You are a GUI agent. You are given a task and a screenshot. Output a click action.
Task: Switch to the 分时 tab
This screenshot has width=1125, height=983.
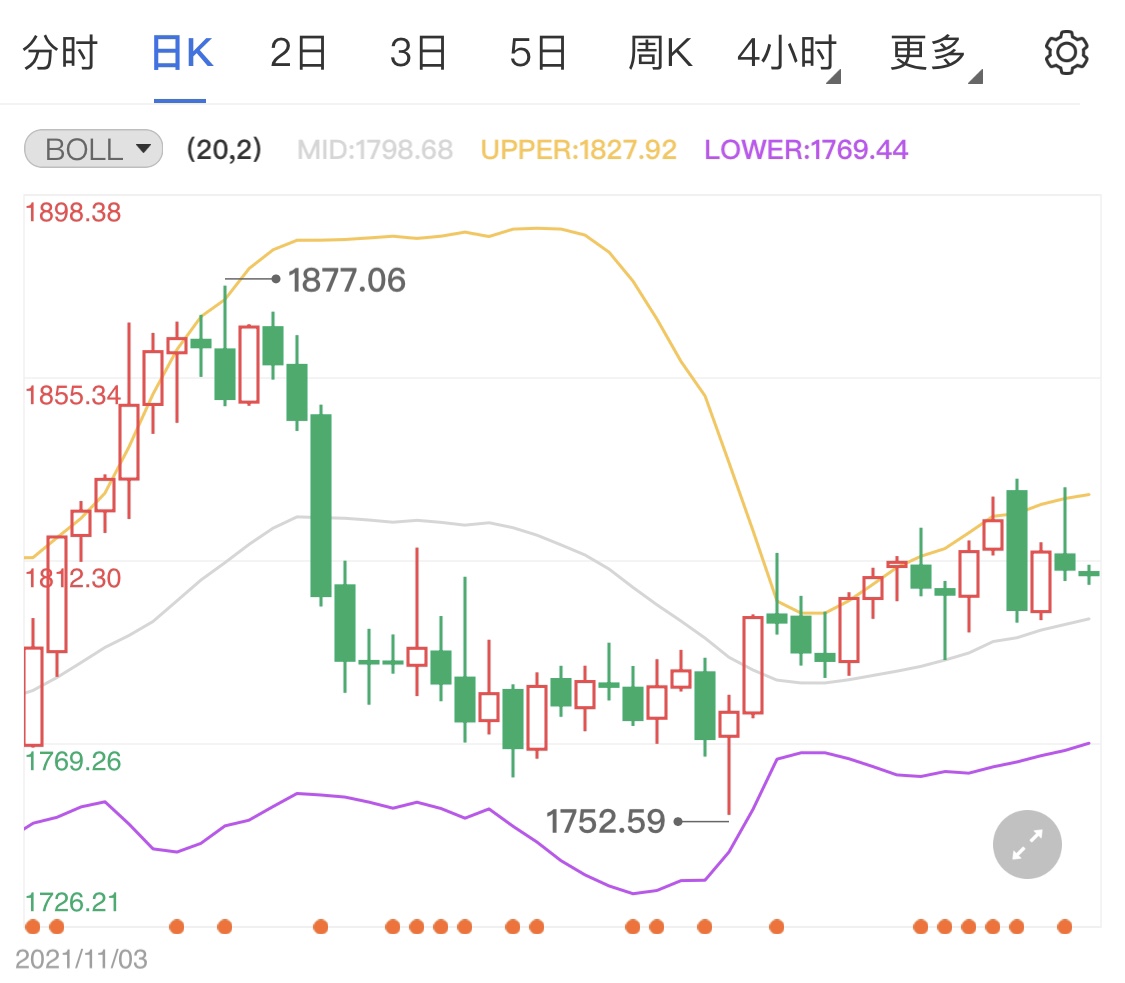coord(60,53)
